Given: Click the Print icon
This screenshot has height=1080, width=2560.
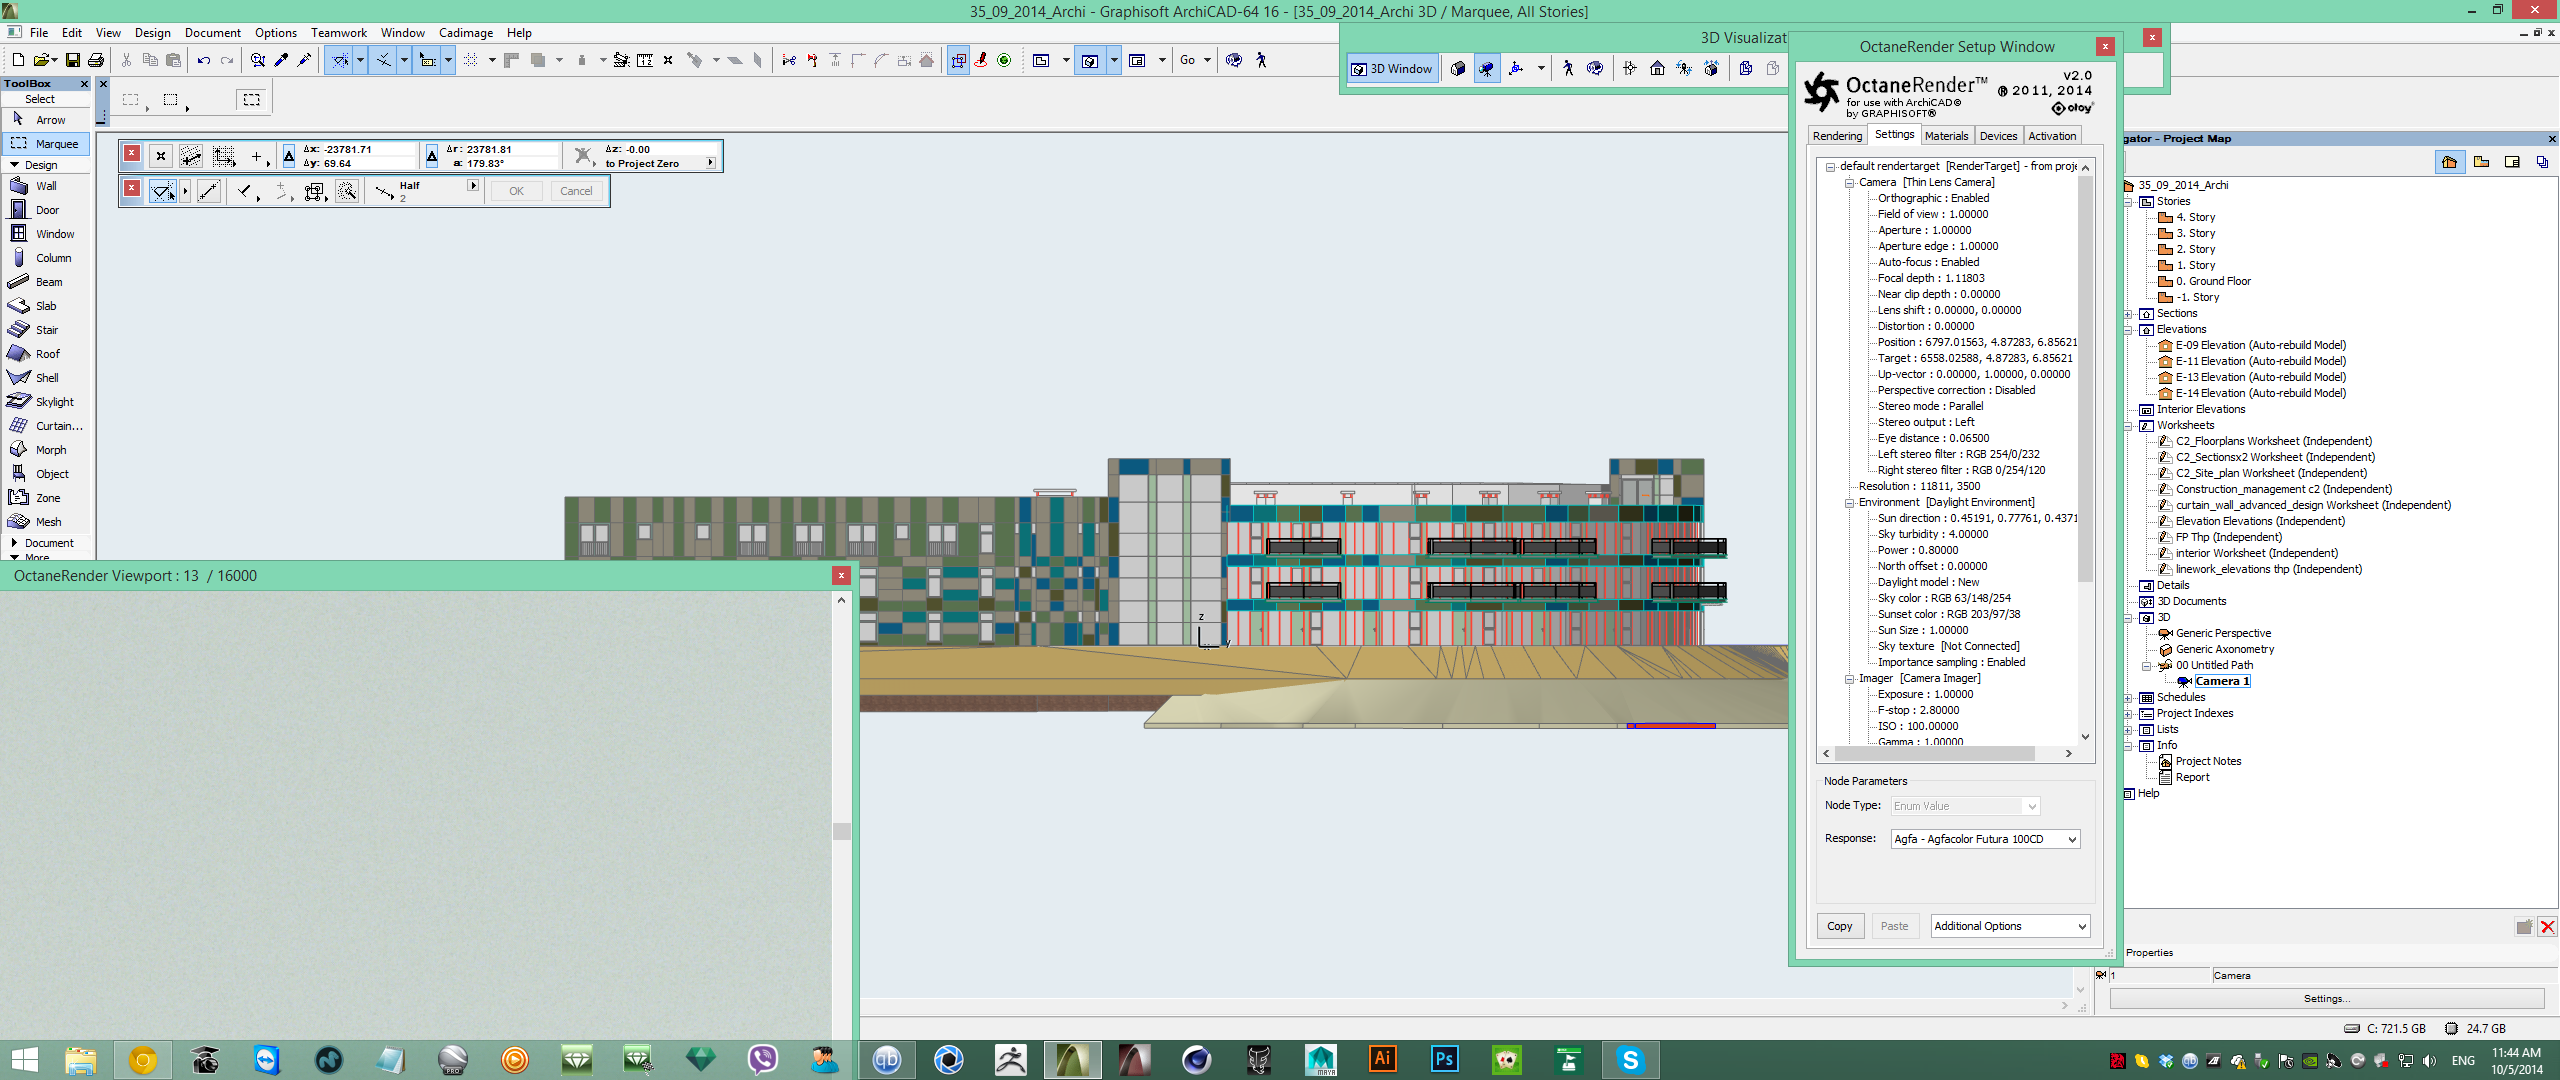Looking at the screenshot, I should (x=96, y=60).
